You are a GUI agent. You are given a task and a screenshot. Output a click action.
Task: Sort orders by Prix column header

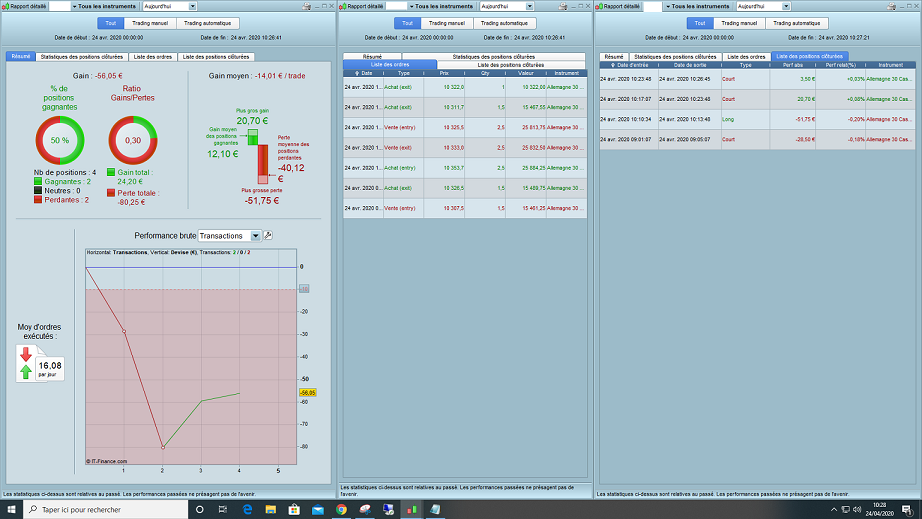[444, 73]
